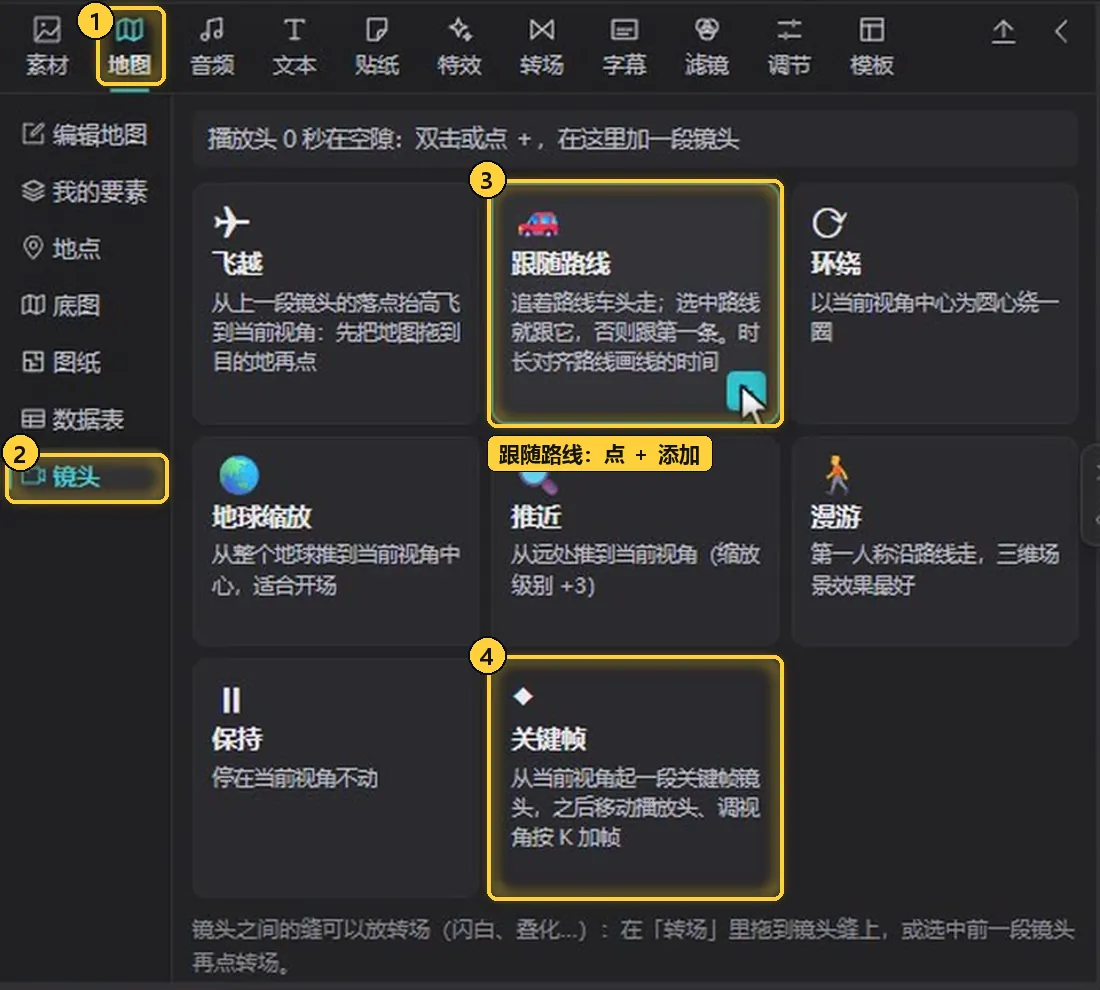Click the diamond icon on 关键帧 card
Image resolution: width=1100 pixels, height=990 pixels.
[523, 696]
